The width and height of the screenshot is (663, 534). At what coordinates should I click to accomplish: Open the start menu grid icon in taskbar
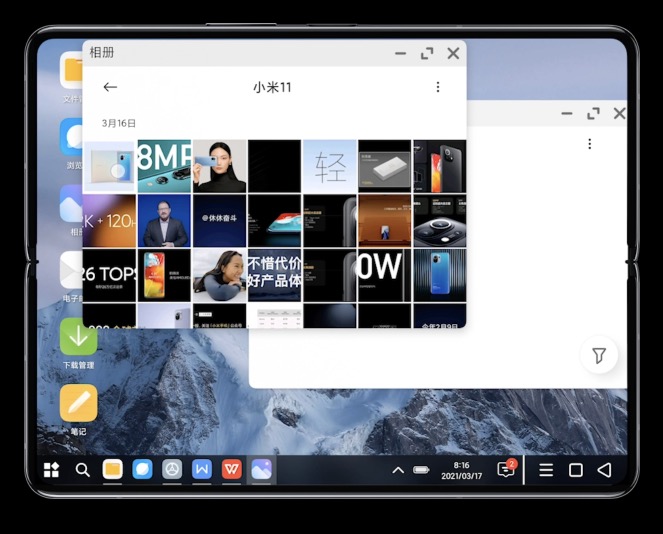click(x=51, y=470)
